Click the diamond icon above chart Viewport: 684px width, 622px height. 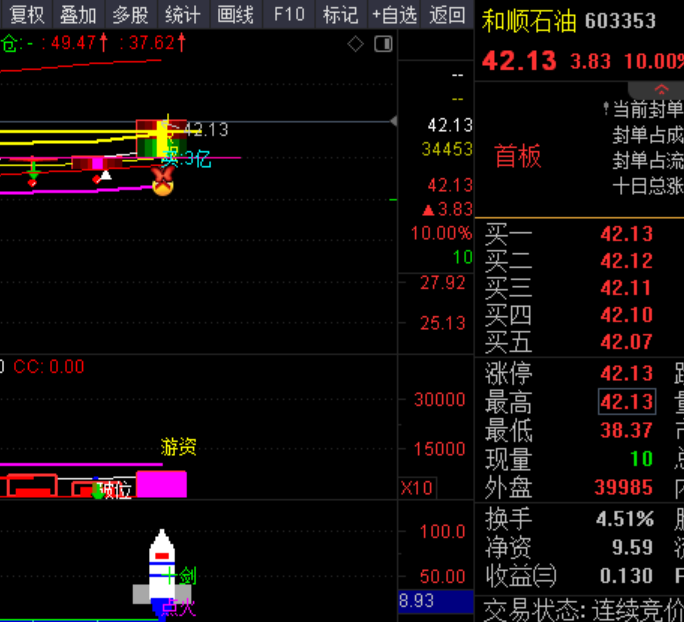tap(356, 44)
